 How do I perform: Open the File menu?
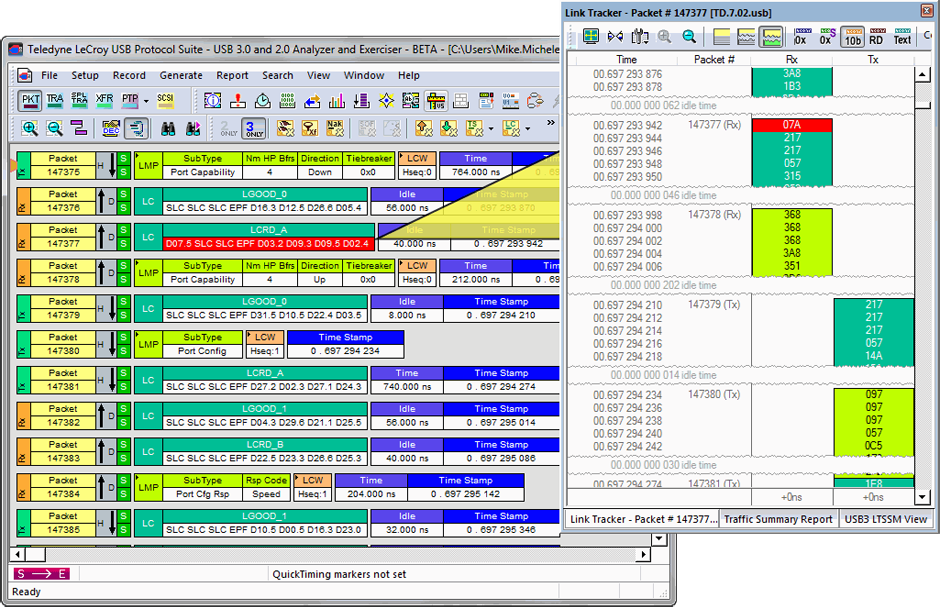pos(49,76)
